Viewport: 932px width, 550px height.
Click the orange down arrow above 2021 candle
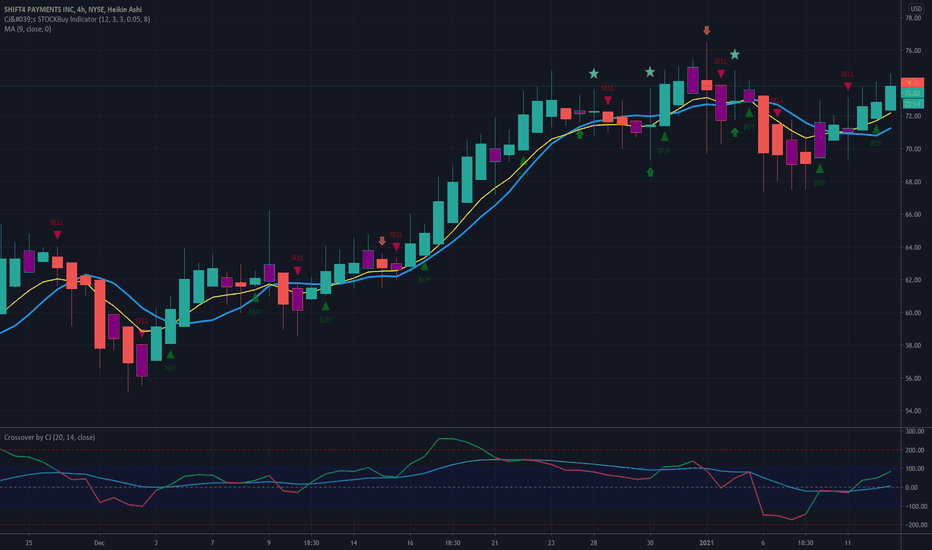point(707,30)
